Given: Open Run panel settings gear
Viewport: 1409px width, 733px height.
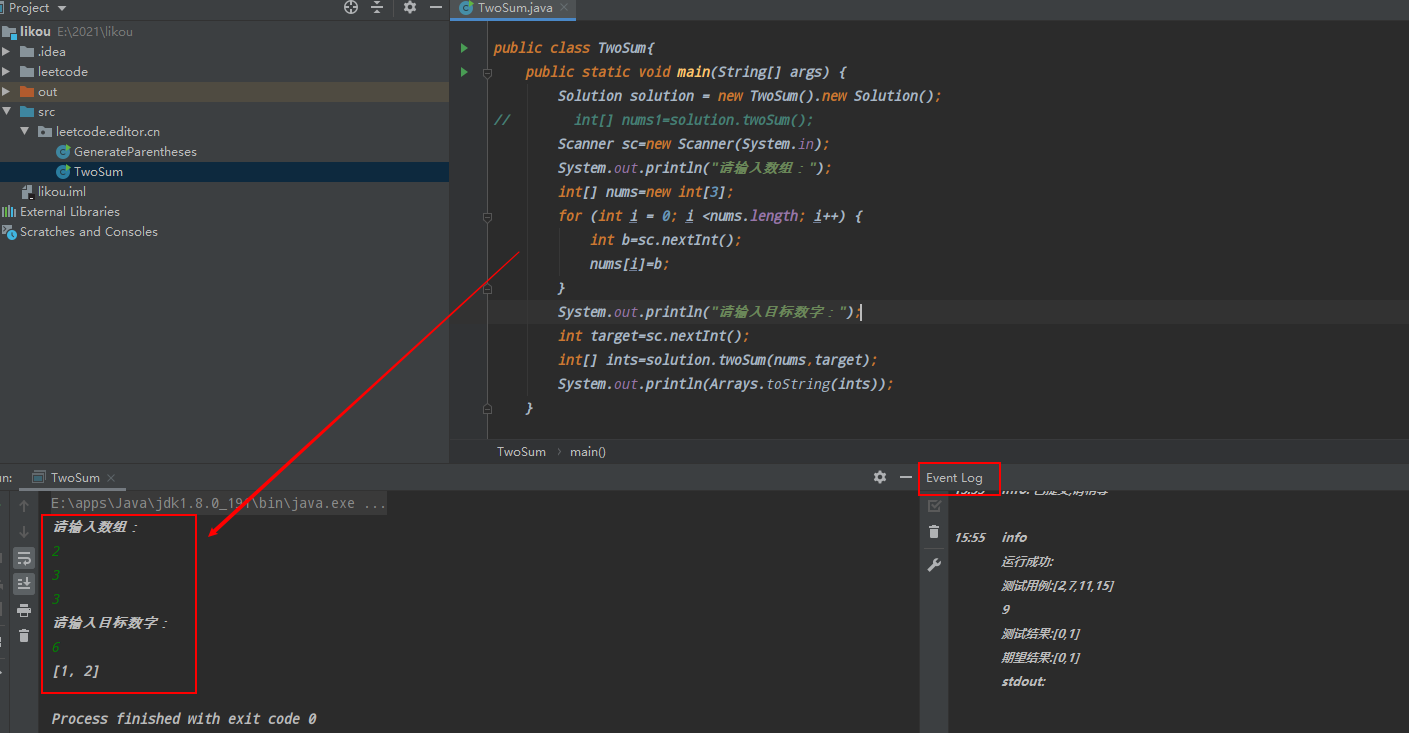Looking at the screenshot, I should [x=880, y=477].
